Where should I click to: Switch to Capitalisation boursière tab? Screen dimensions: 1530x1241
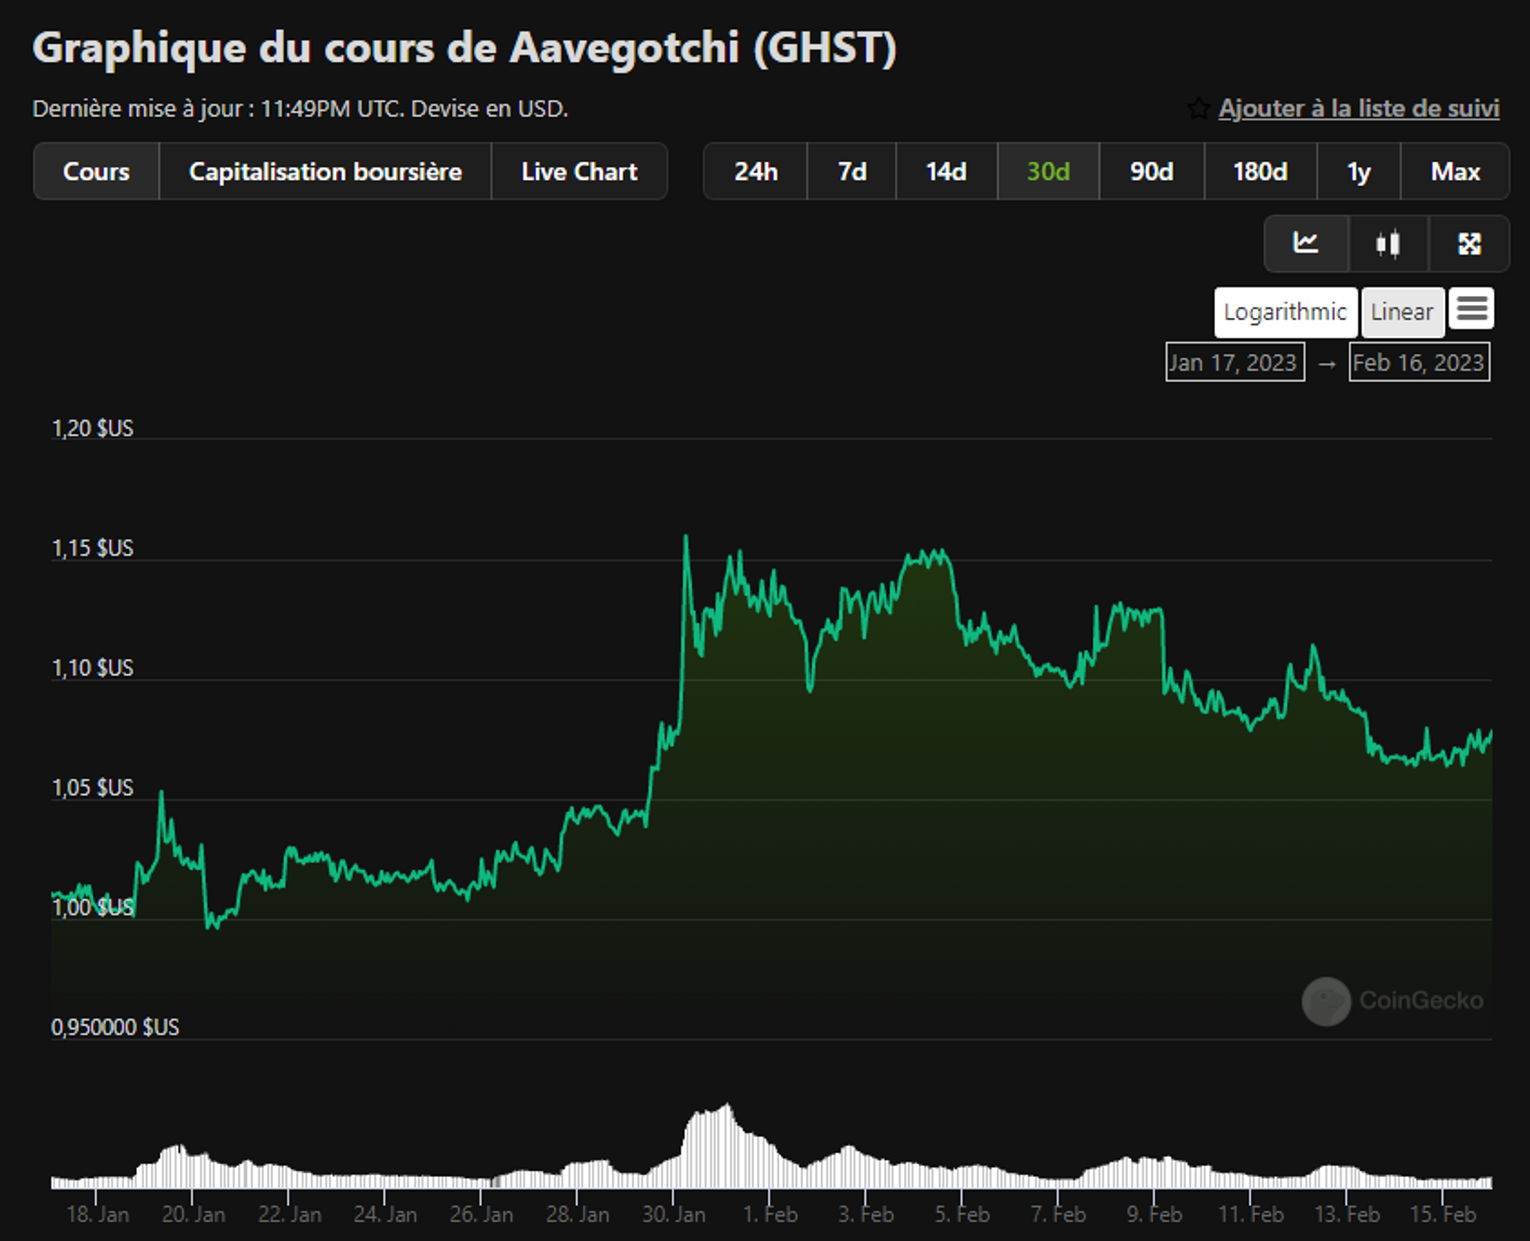click(325, 172)
